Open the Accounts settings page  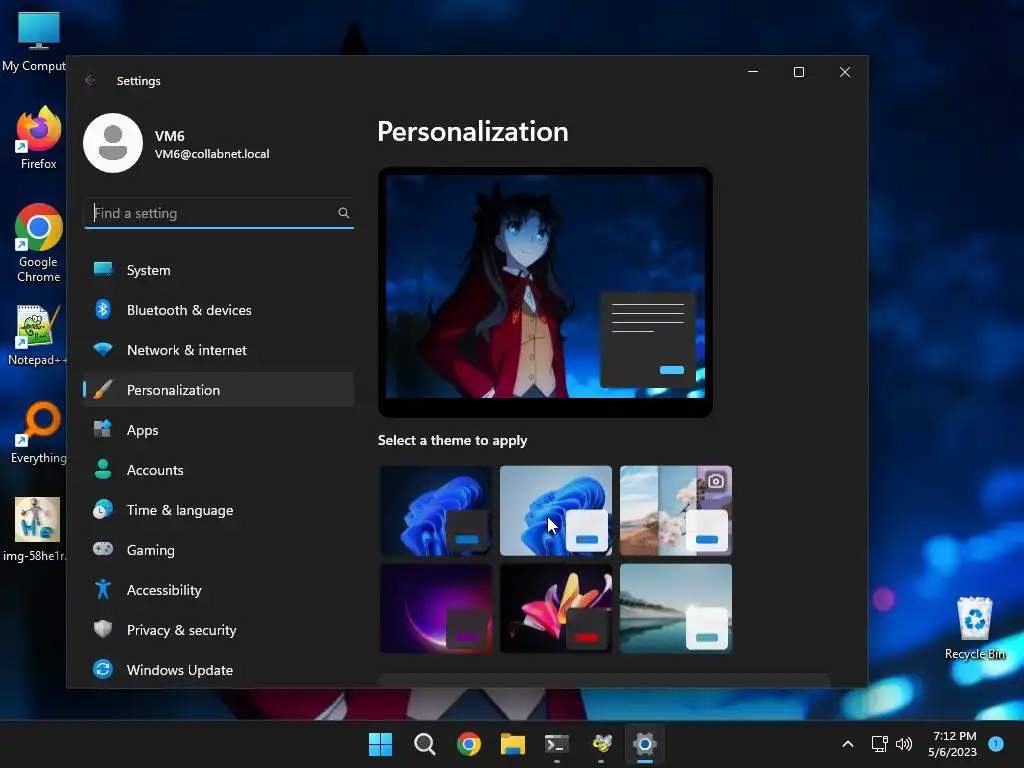pos(218,470)
